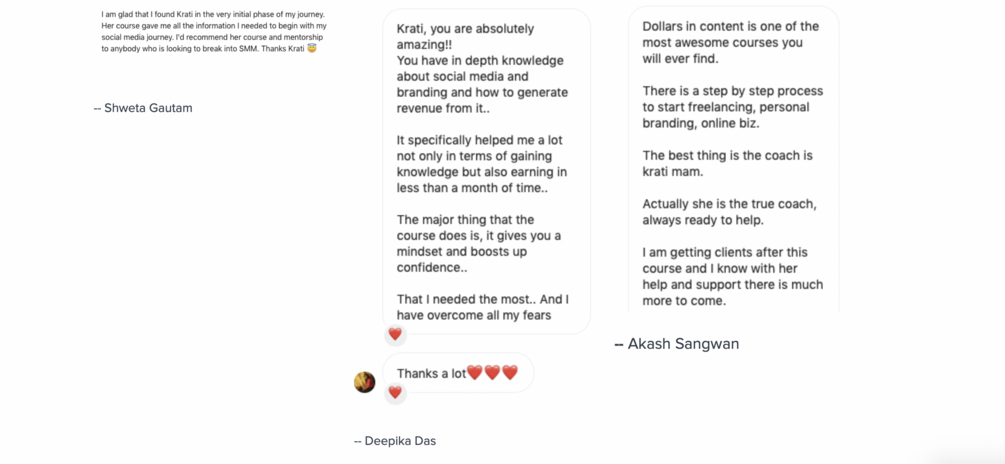Click the last red heart emoji in 'Thanks a lot'
This screenshot has width=1005, height=464.
[x=510, y=372]
